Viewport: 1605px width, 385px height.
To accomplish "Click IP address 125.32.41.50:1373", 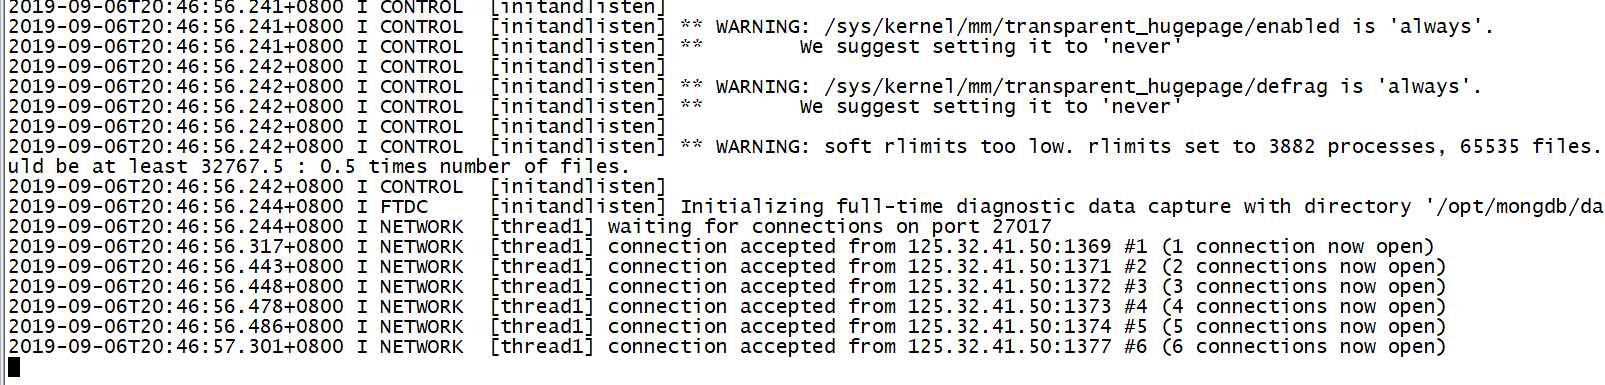I will (x=1009, y=307).
